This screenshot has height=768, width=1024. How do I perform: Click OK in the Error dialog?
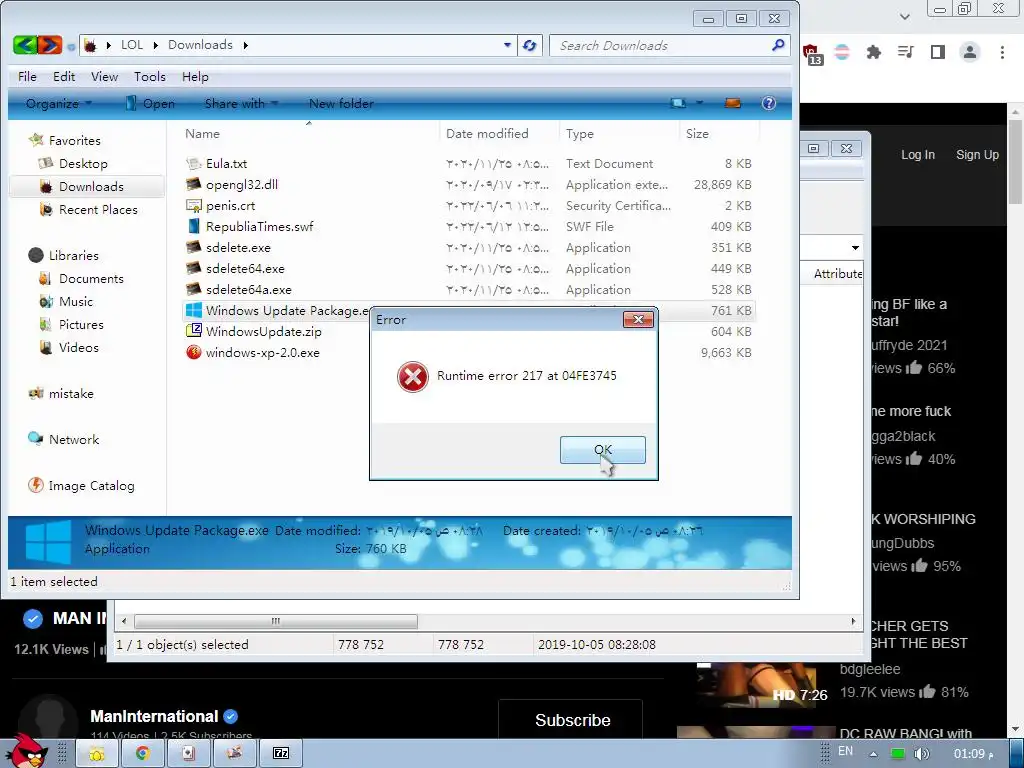tap(602, 450)
